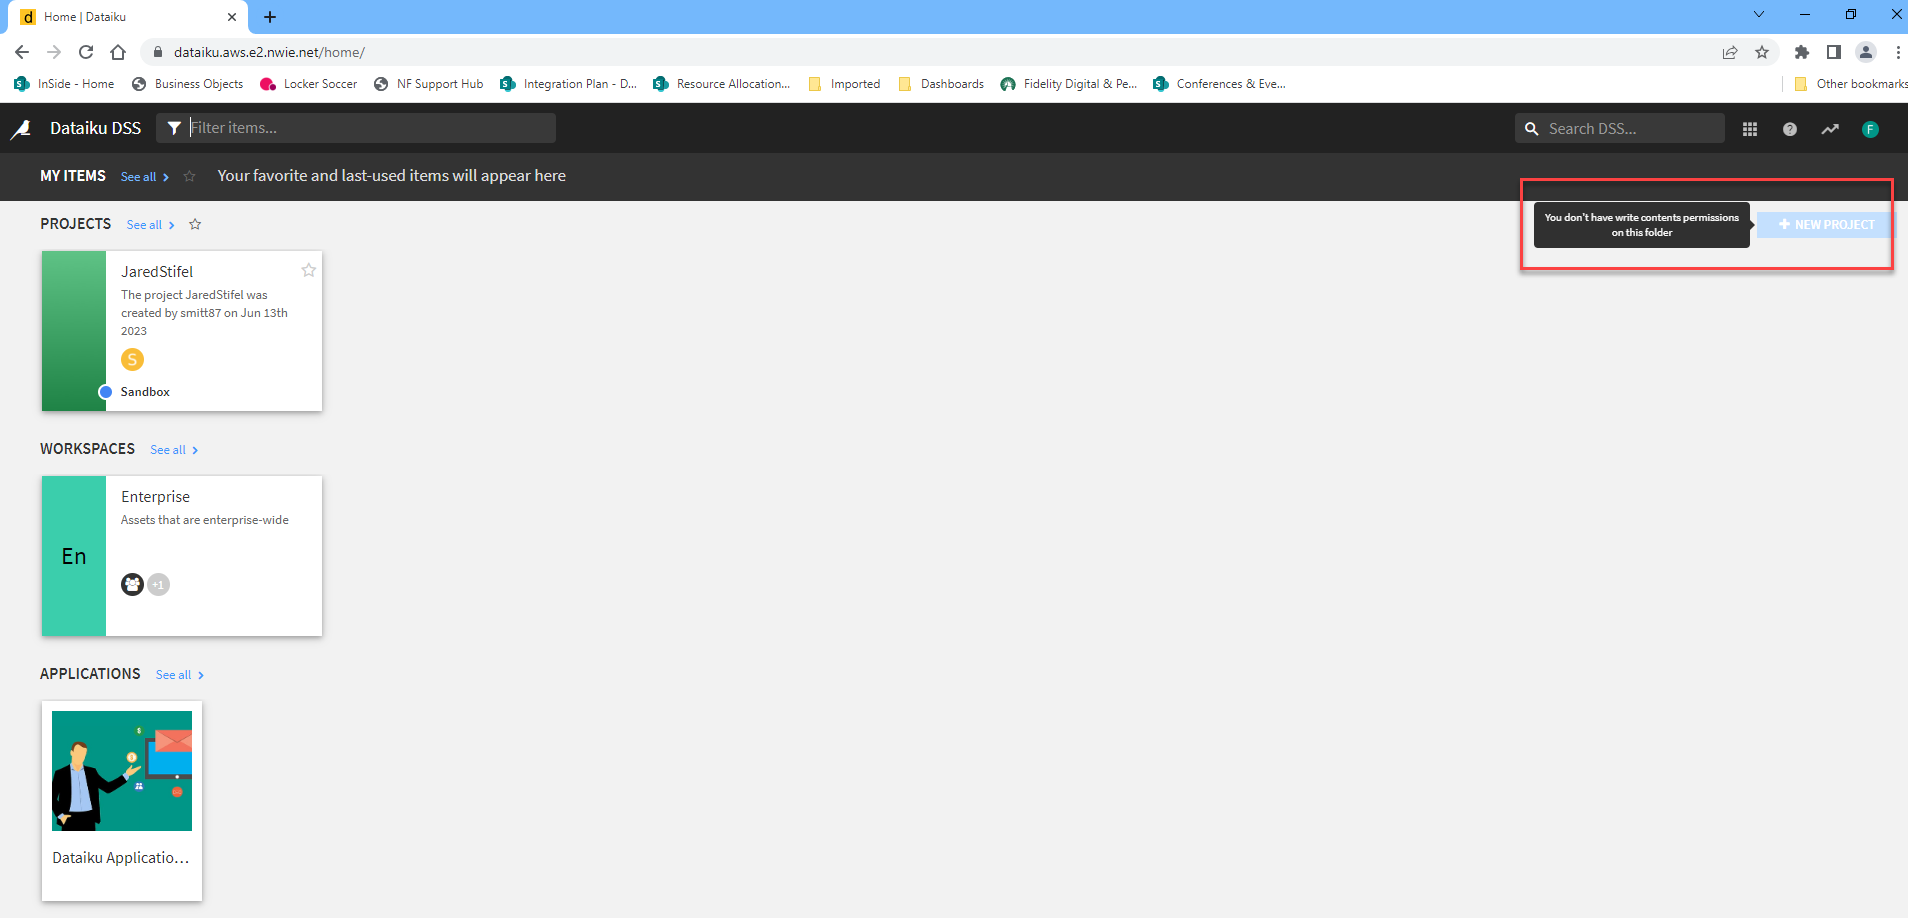Toggle the browser side panel icon
This screenshot has height=918, width=1908.
1834,52
